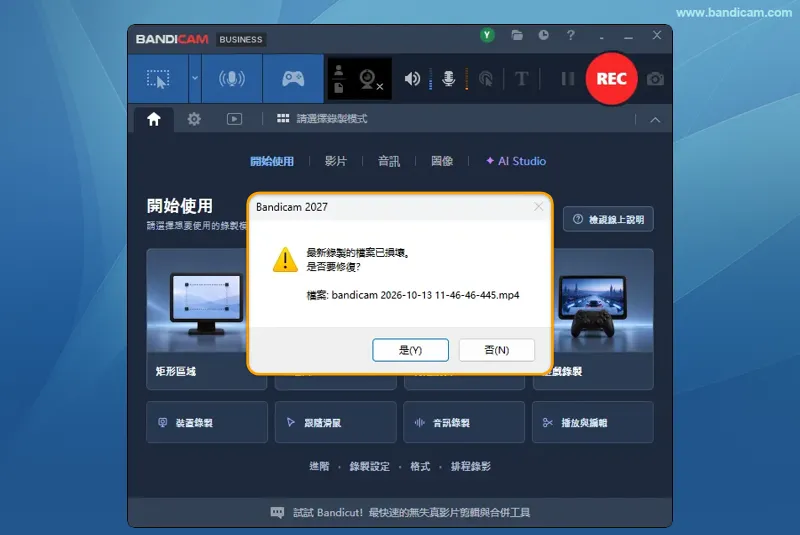Click 是(Y) to repair the file
The width and height of the screenshot is (800, 535).
tap(410, 350)
